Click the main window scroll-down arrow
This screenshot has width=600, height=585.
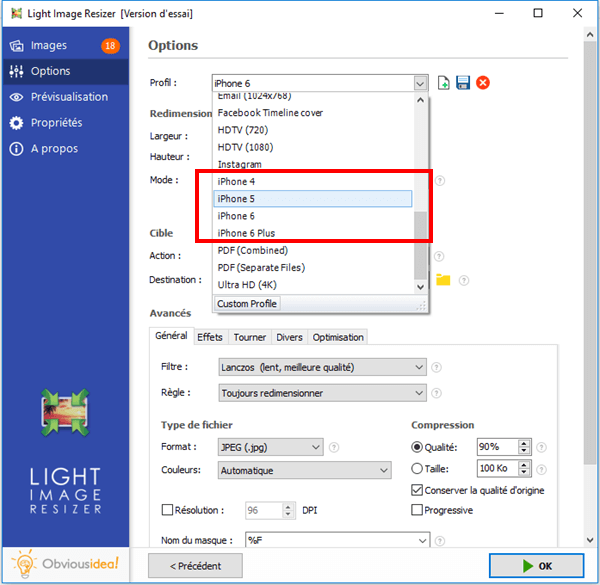[590, 540]
